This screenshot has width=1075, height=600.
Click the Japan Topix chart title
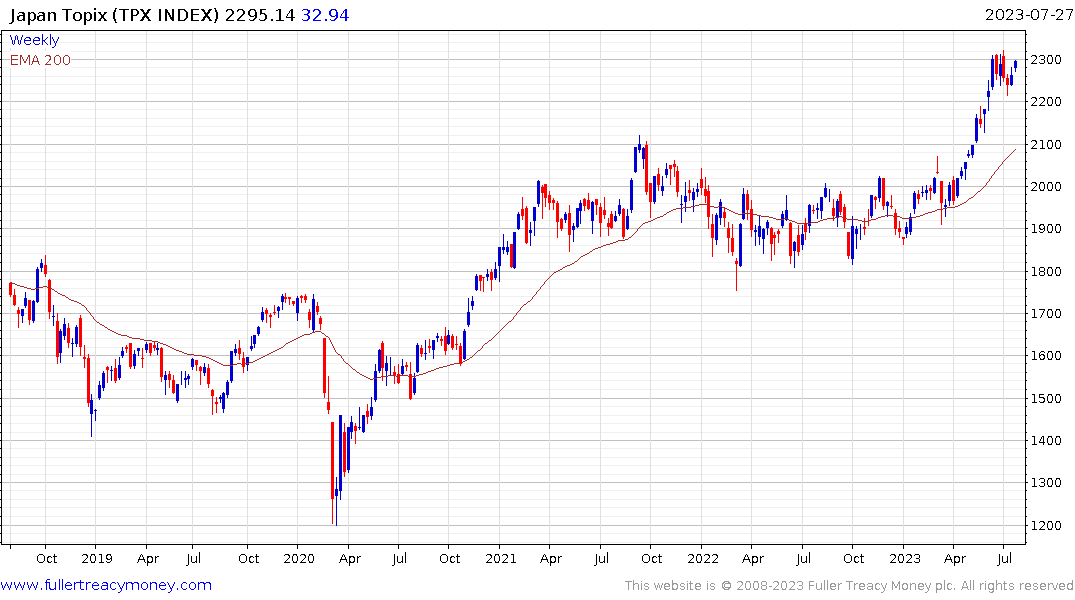tap(114, 15)
